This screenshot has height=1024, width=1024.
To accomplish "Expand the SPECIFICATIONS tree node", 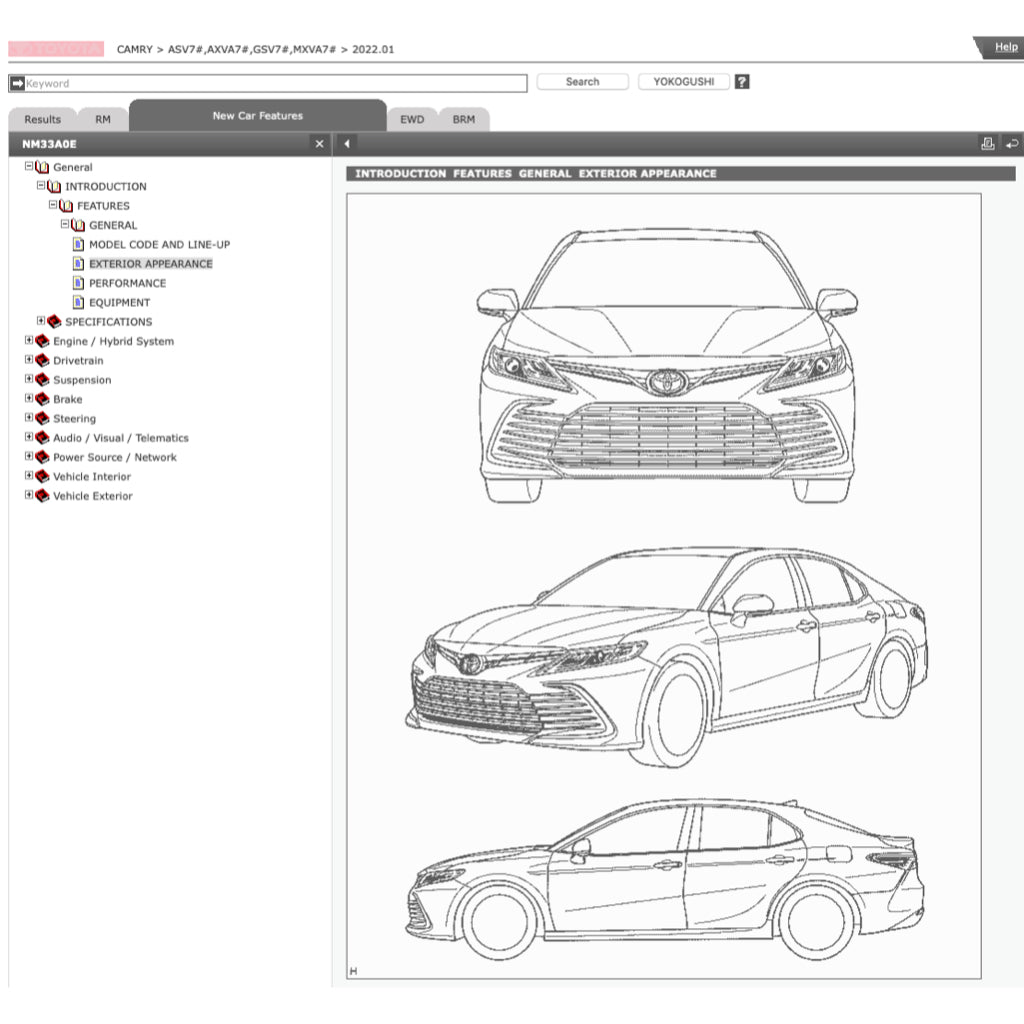I will click(41, 321).
